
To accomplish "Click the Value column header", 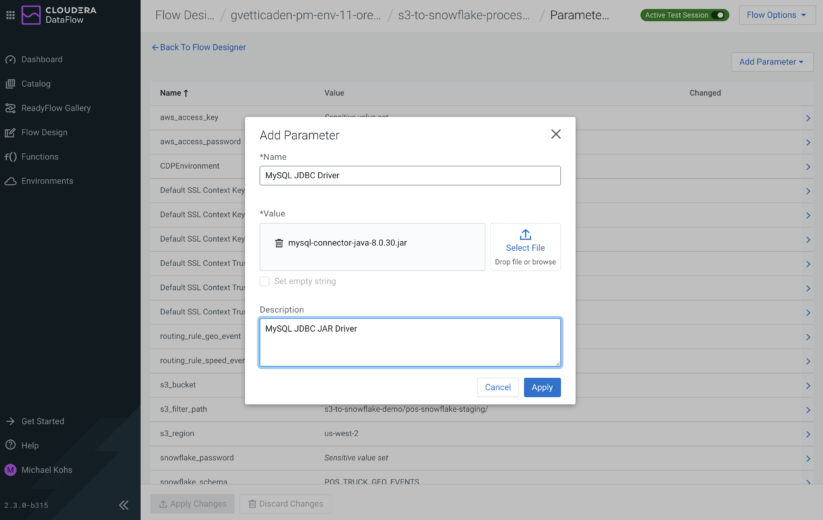I will pyautogui.click(x=334, y=93).
